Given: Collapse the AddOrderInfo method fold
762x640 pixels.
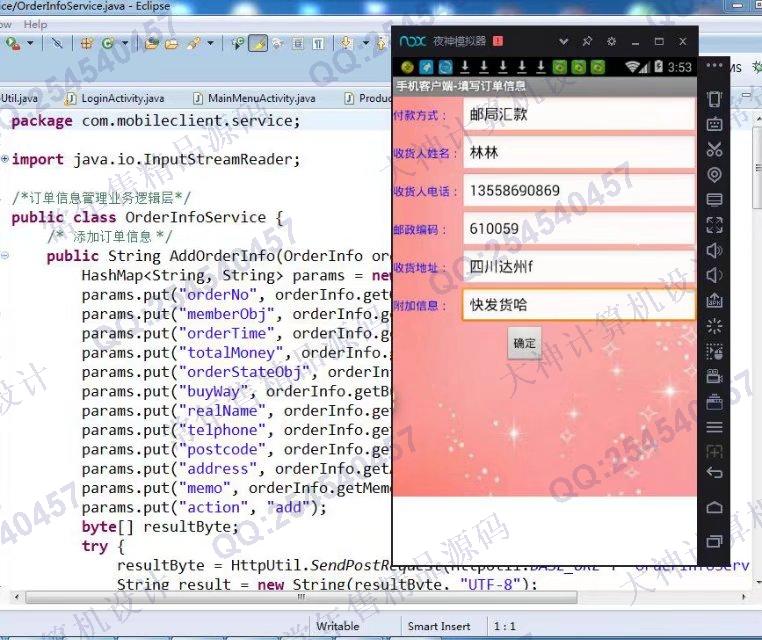Looking at the screenshot, I should click(x=5, y=255).
